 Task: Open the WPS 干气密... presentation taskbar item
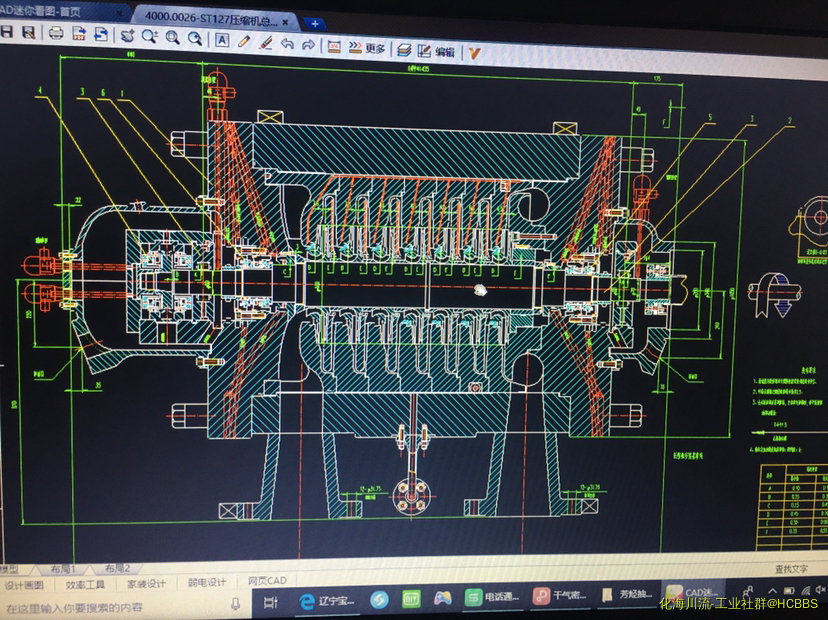(560, 595)
